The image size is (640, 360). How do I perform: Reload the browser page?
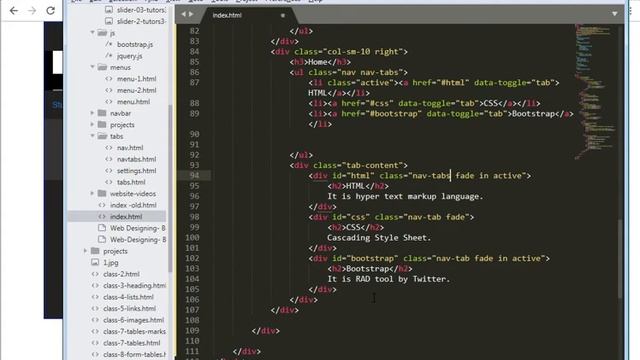50,11
